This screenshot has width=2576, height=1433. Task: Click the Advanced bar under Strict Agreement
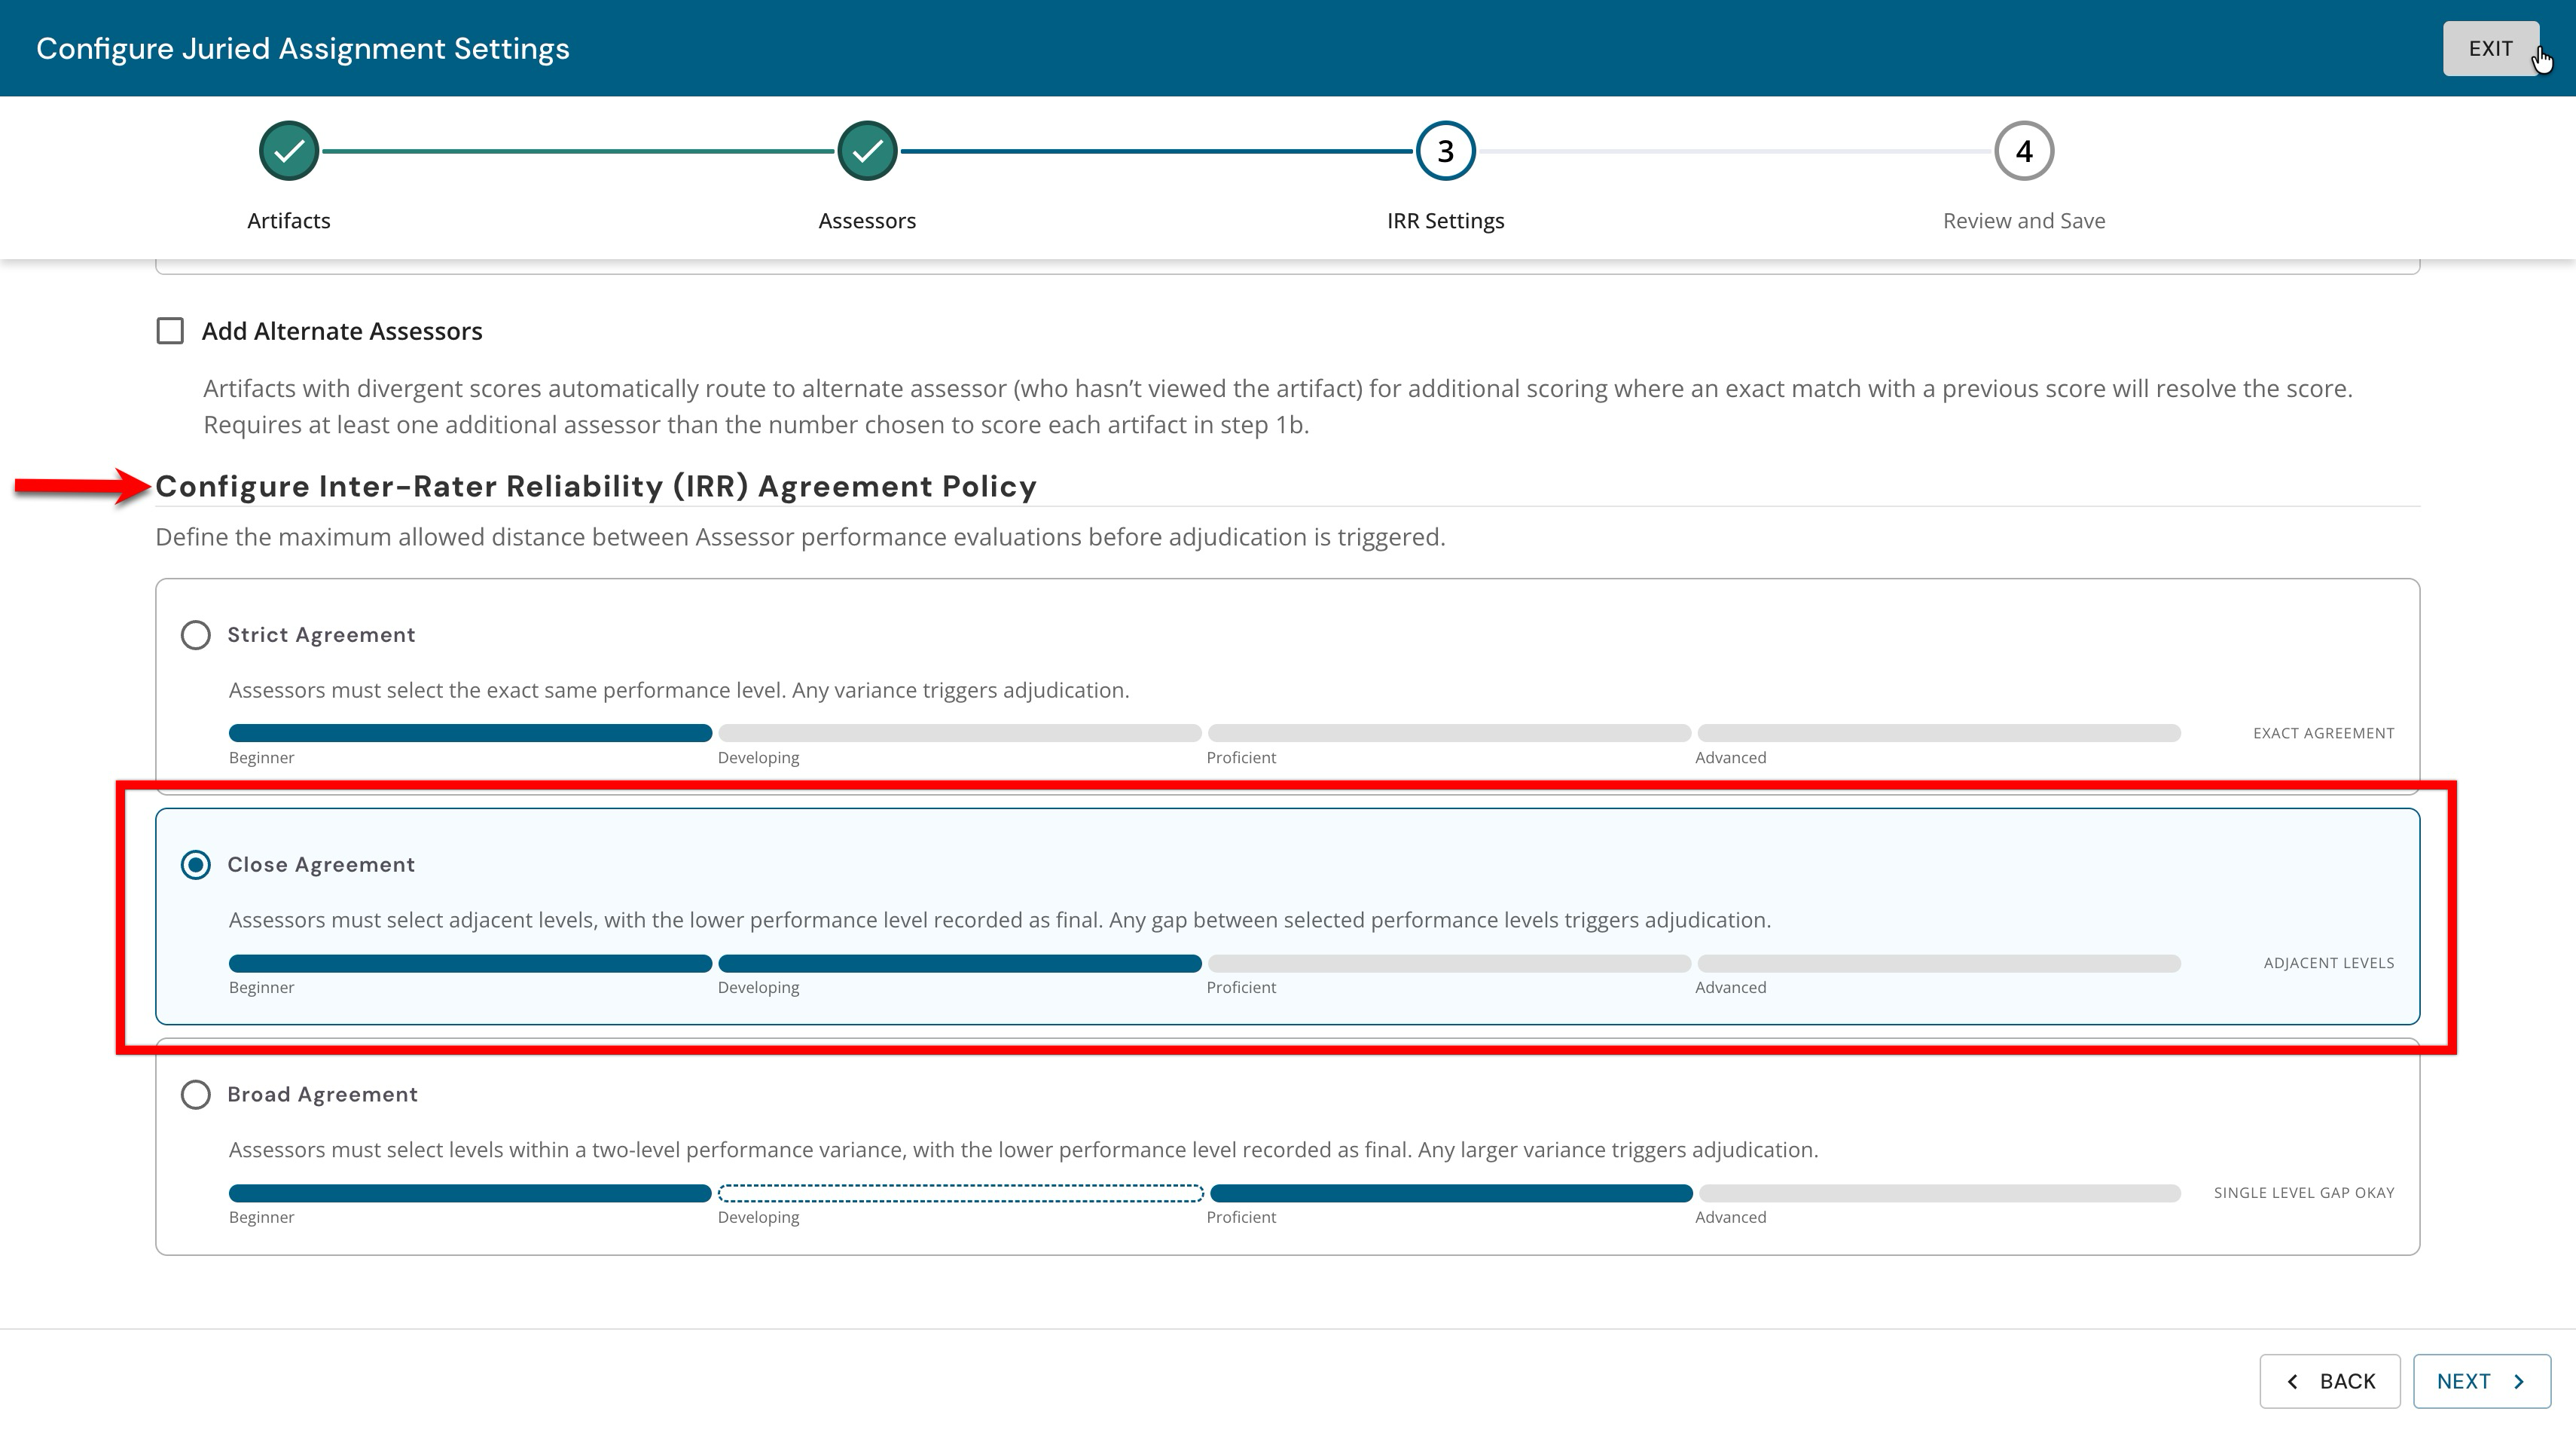tap(1939, 734)
